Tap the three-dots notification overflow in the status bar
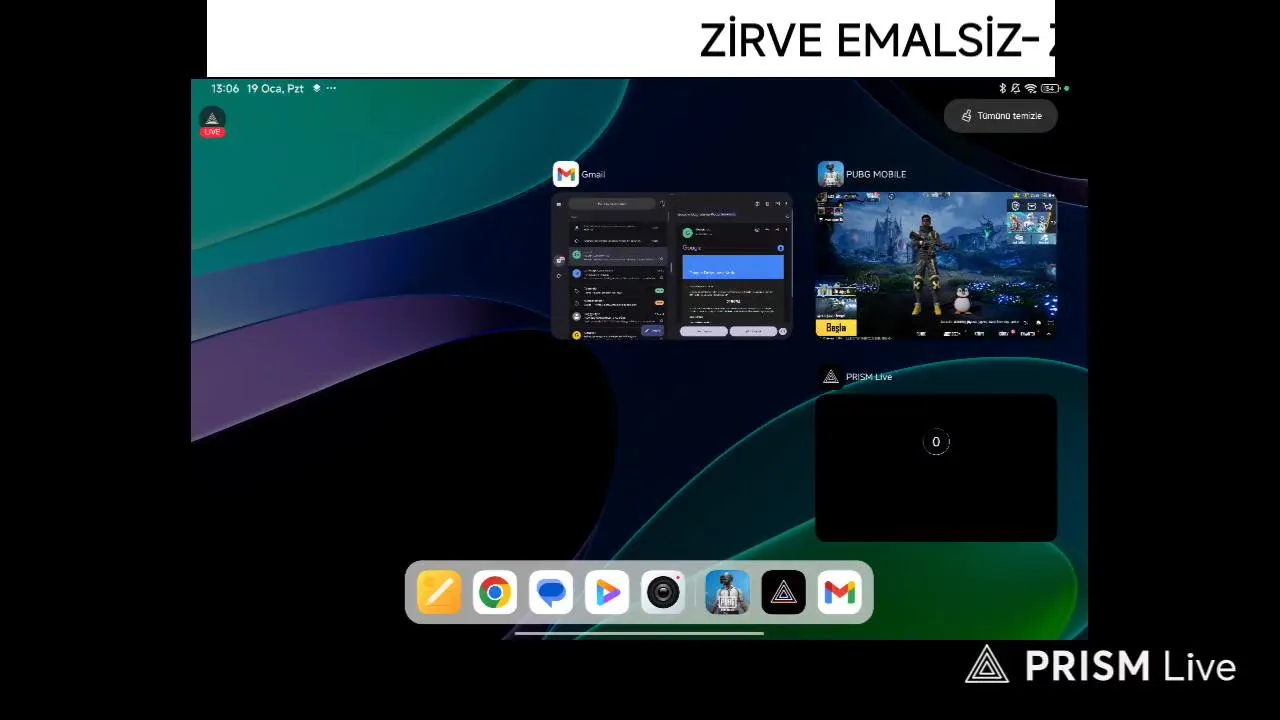The height and width of the screenshot is (720, 1280). (x=331, y=88)
